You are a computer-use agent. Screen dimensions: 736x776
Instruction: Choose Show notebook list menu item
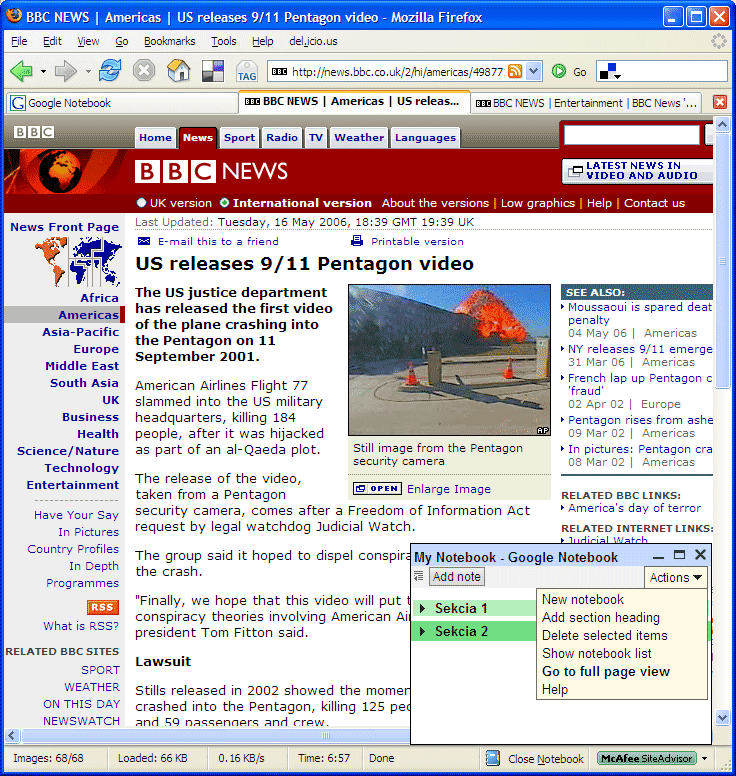[x=596, y=653]
